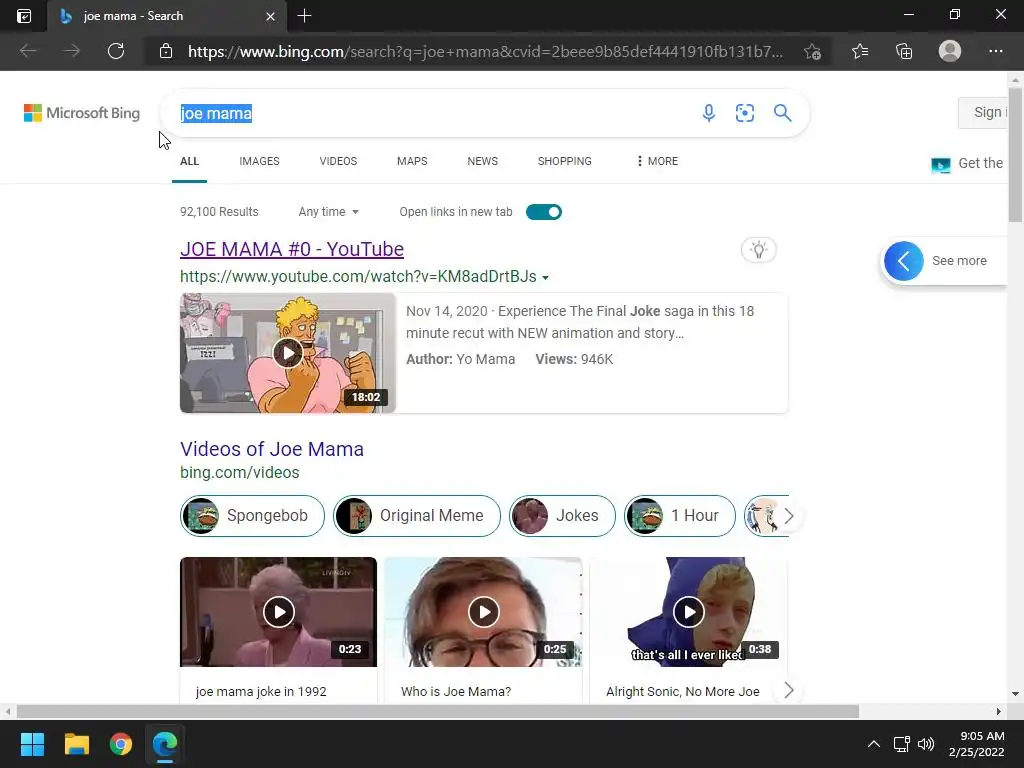
Task: Click the blue See more arrow circle
Action: pyautogui.click(x=904, y=261)
